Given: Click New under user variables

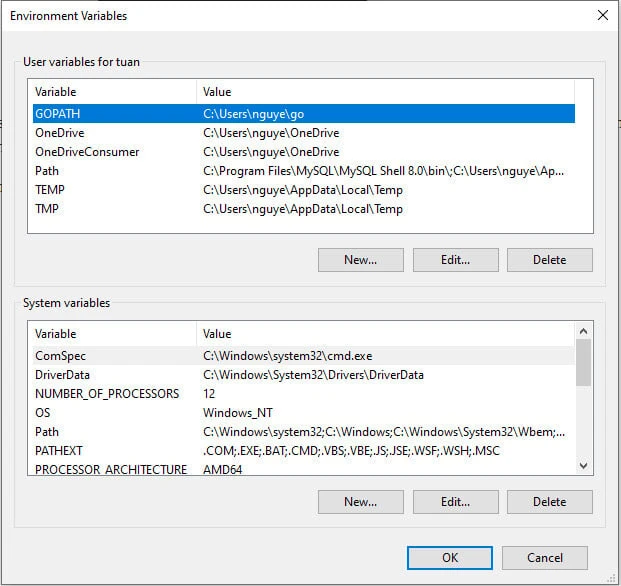Looking at the screenshot, I should [360, 260].
